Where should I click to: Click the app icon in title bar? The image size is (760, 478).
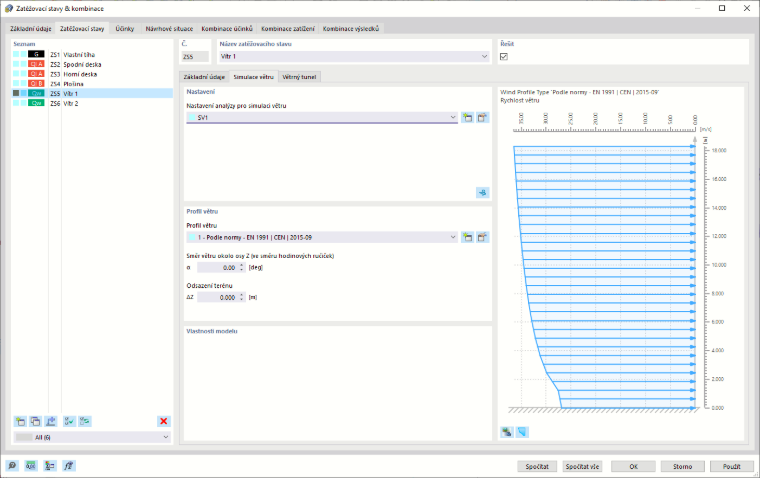9,8
